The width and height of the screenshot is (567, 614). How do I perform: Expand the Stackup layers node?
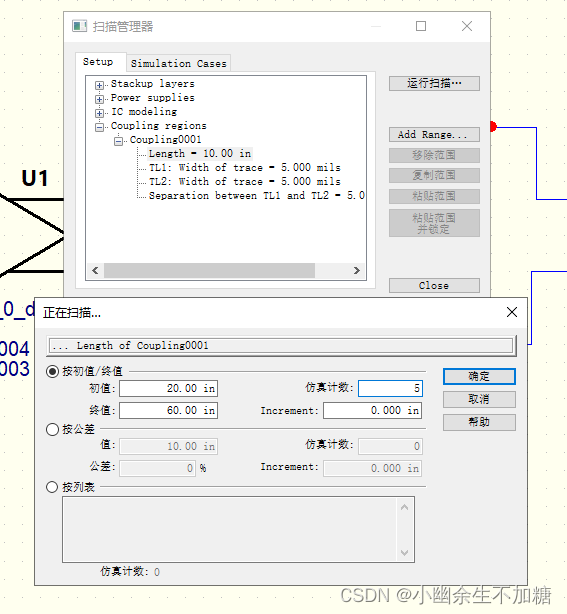pyautogui.click(x=99, y=85)
